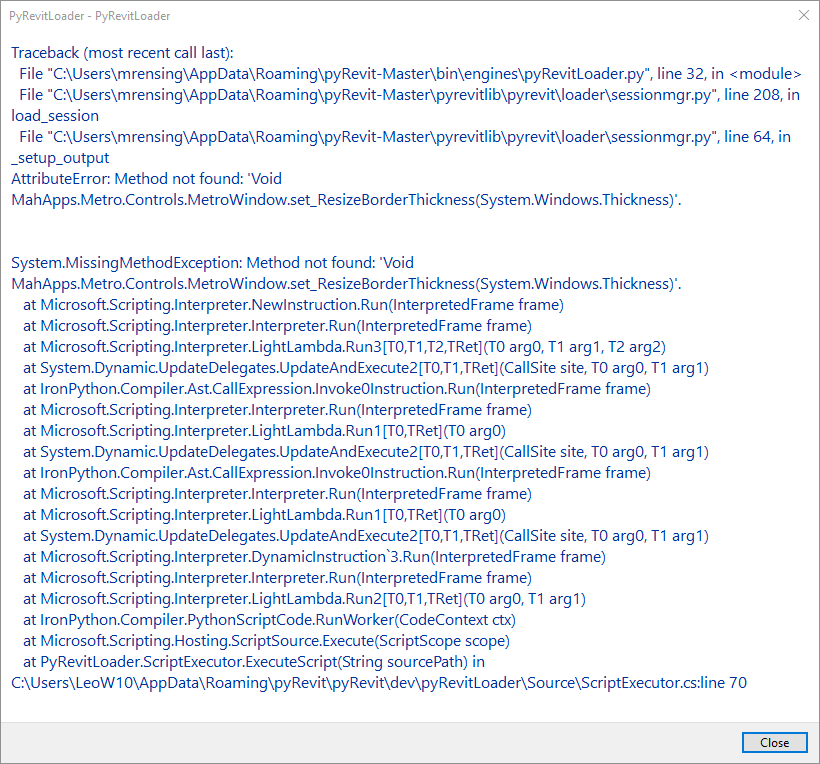The height and width of the screenshot is (764, 820).
Task: Click the 'AttributeError: Method not found' line
Action: click(x=146, y=179)
